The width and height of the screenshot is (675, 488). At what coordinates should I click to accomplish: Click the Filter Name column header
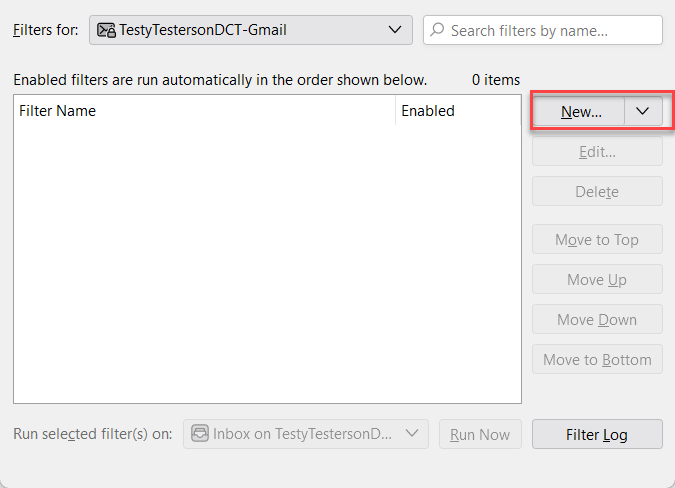point(204,111)
